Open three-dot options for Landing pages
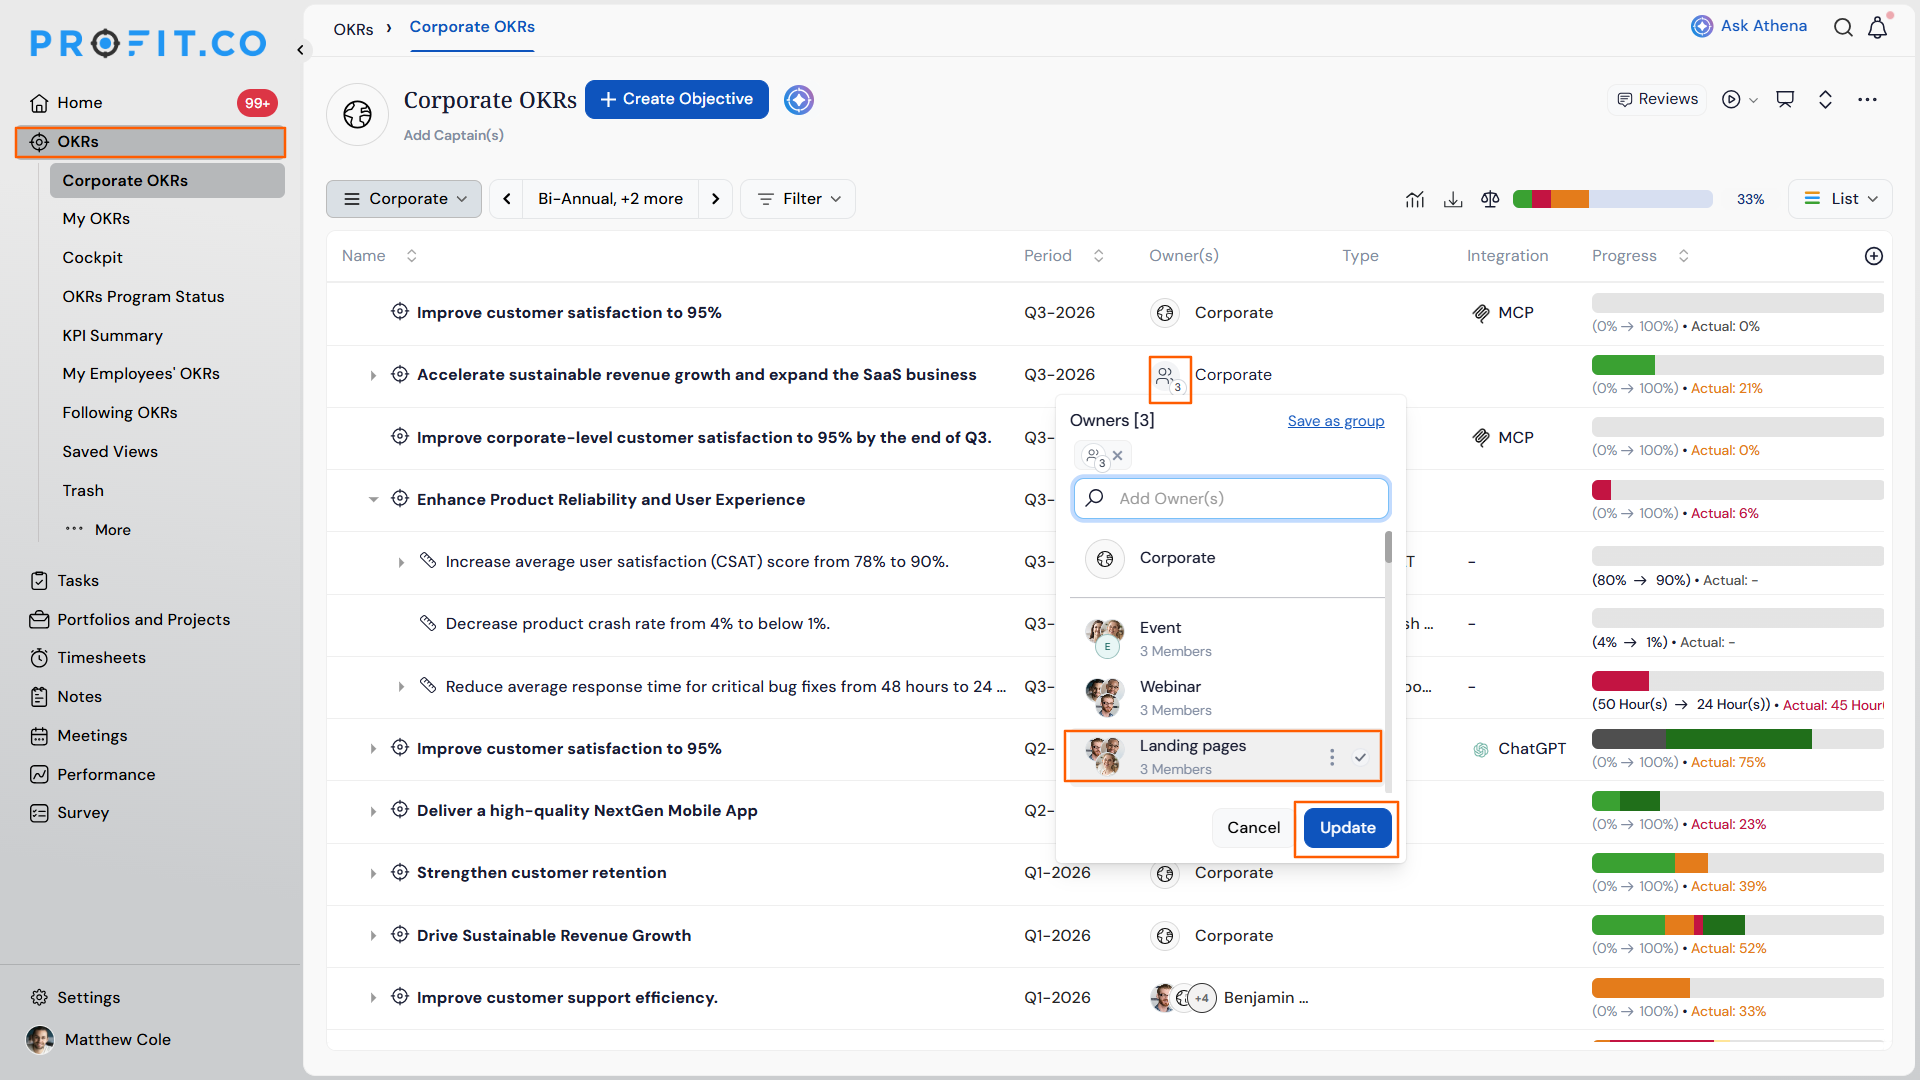1920x1080 pixels. 1331,757
